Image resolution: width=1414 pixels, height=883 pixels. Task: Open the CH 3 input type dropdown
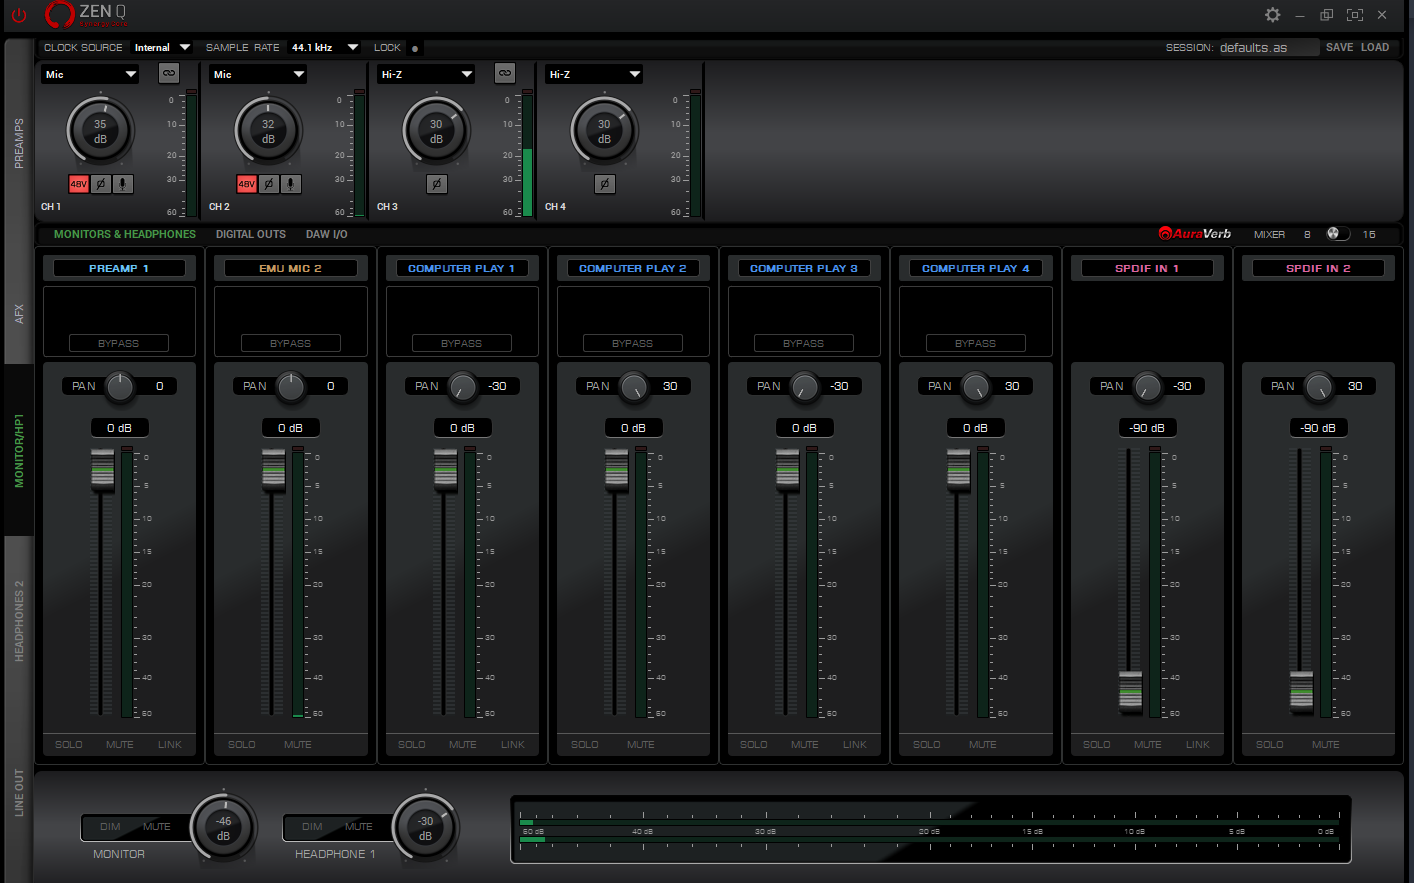coord(426,74)
